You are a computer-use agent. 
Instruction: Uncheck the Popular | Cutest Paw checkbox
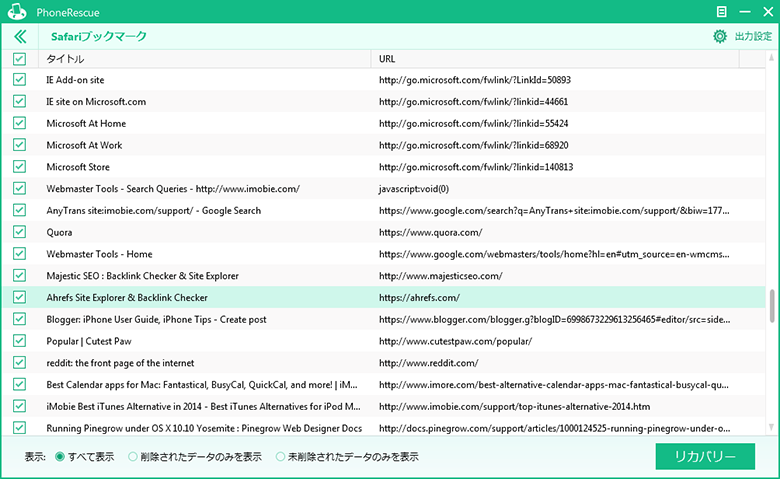coord(19,341)
